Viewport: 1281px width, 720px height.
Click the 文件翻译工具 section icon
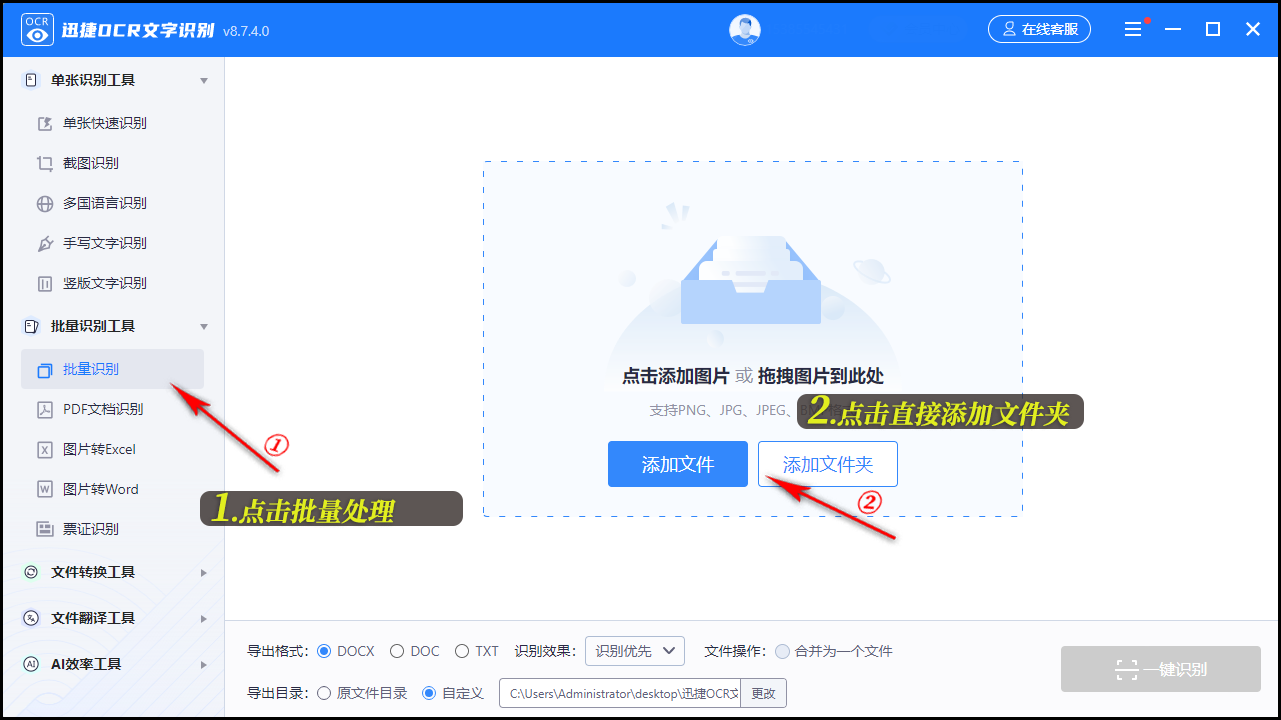click(x=31, y=618)
